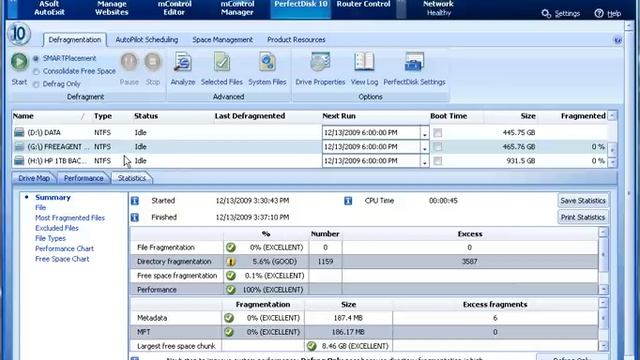This screenshot has width=640, height=360.
Task: Click Save Statistics button
Action: click(x=582, y=201)
